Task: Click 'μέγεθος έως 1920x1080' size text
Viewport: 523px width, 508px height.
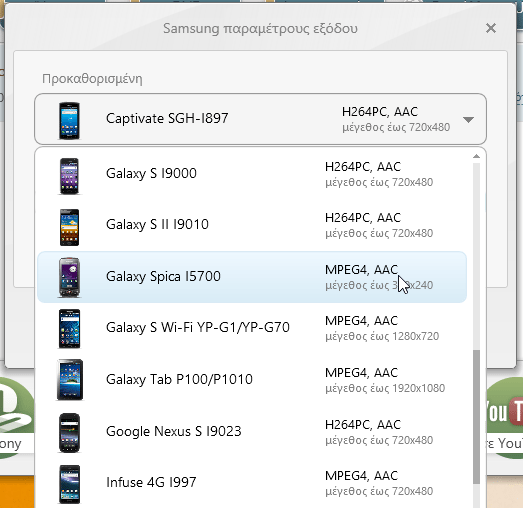Action: [385, 388]
